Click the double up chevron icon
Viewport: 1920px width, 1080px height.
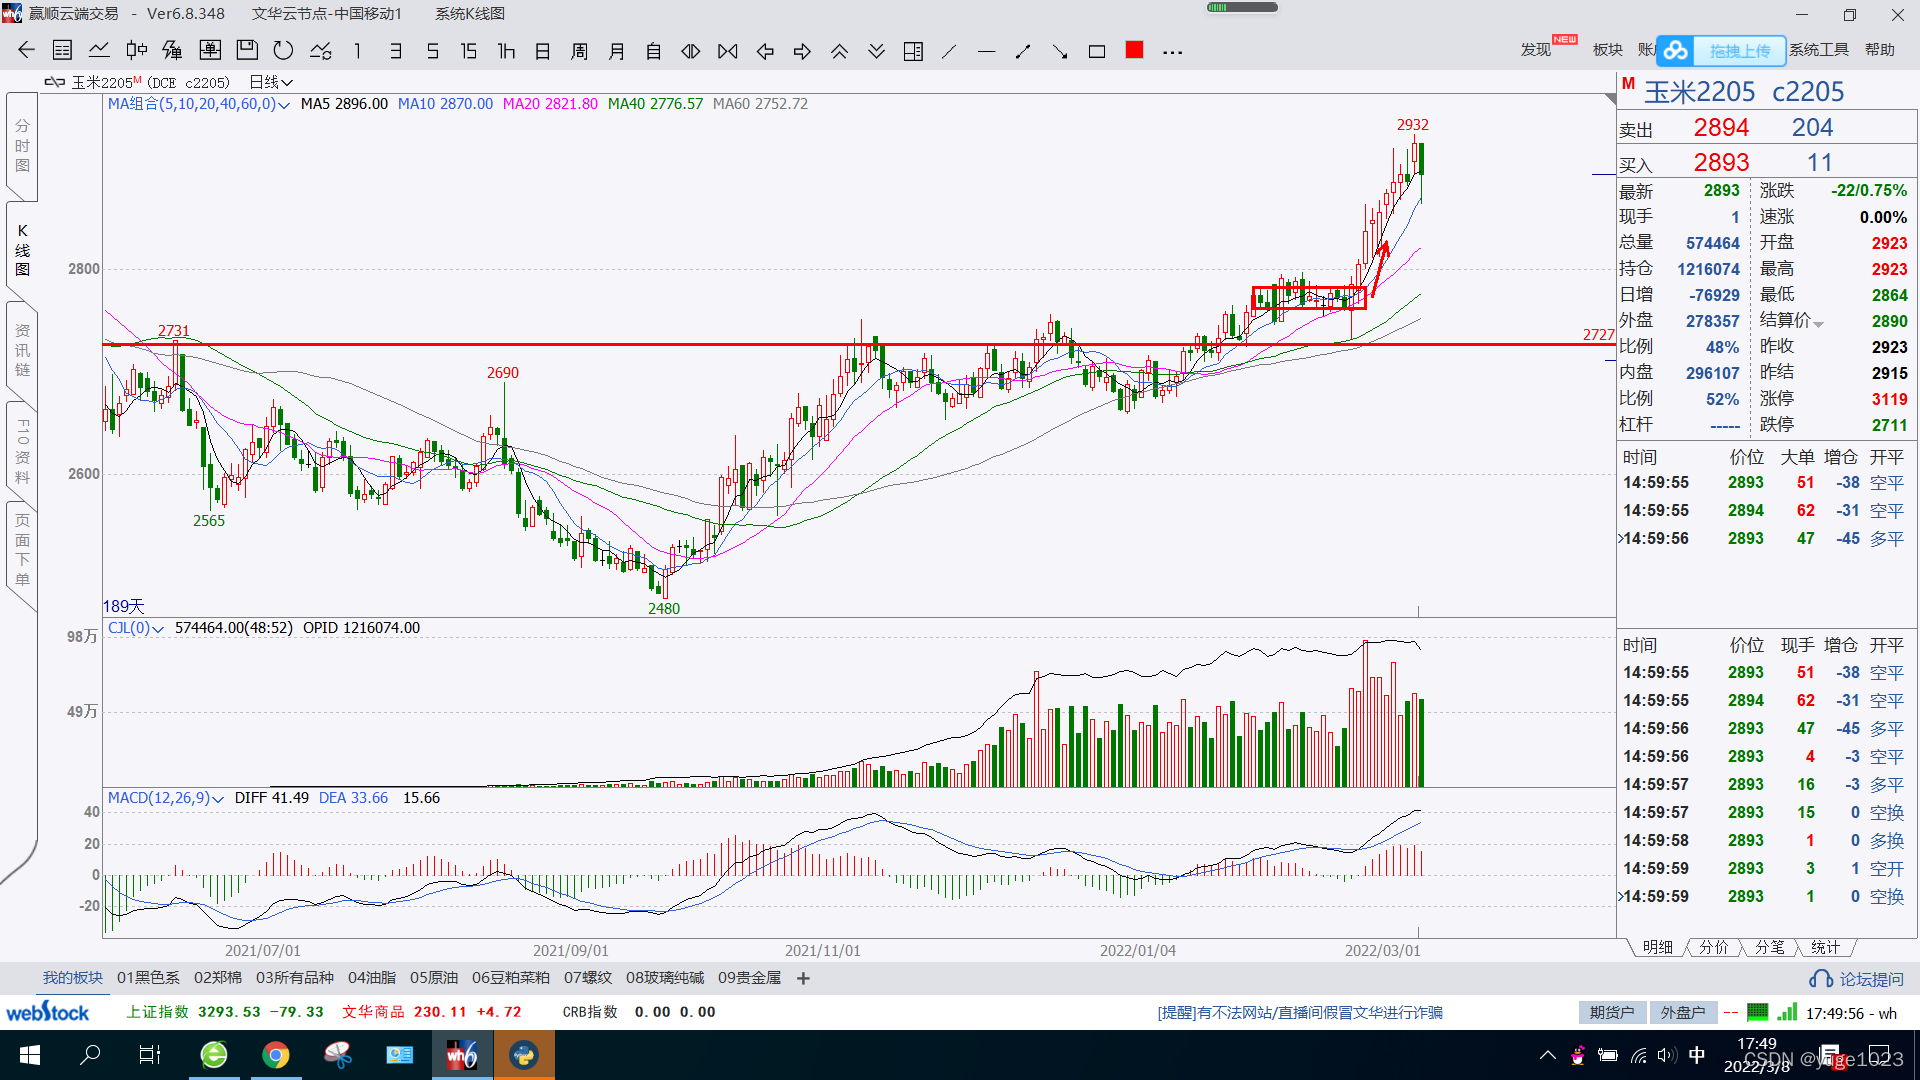point(839,51)
